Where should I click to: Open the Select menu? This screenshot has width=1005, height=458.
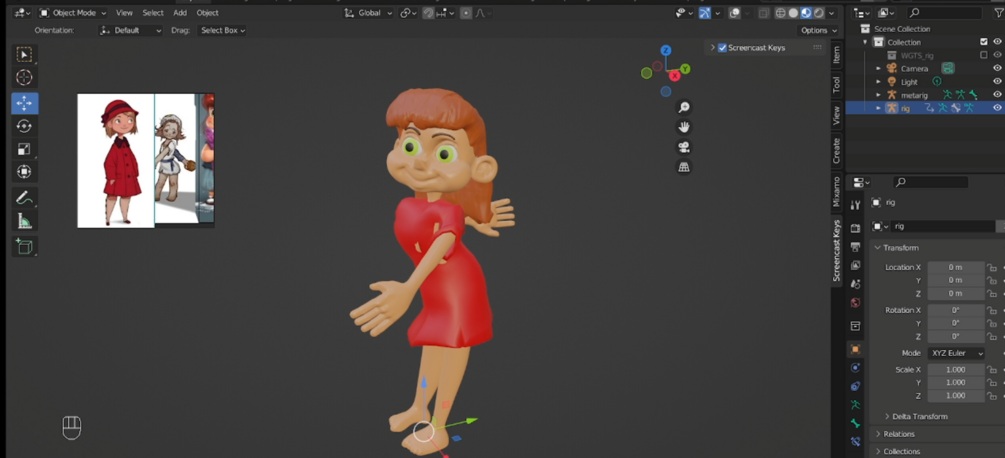tap(153, 13)
